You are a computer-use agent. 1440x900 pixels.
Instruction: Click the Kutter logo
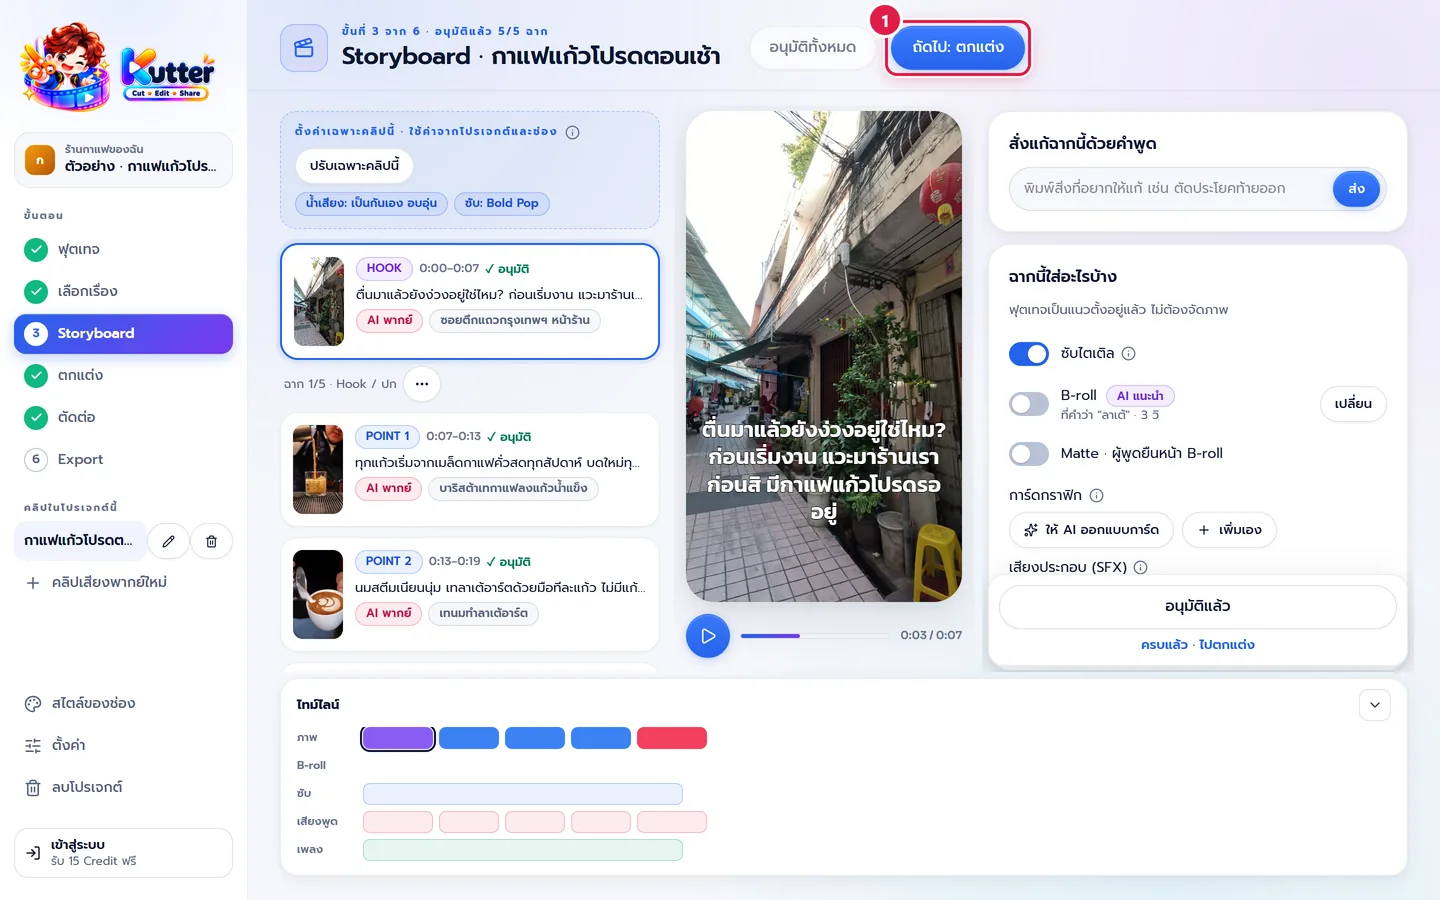tap(118, 67)
